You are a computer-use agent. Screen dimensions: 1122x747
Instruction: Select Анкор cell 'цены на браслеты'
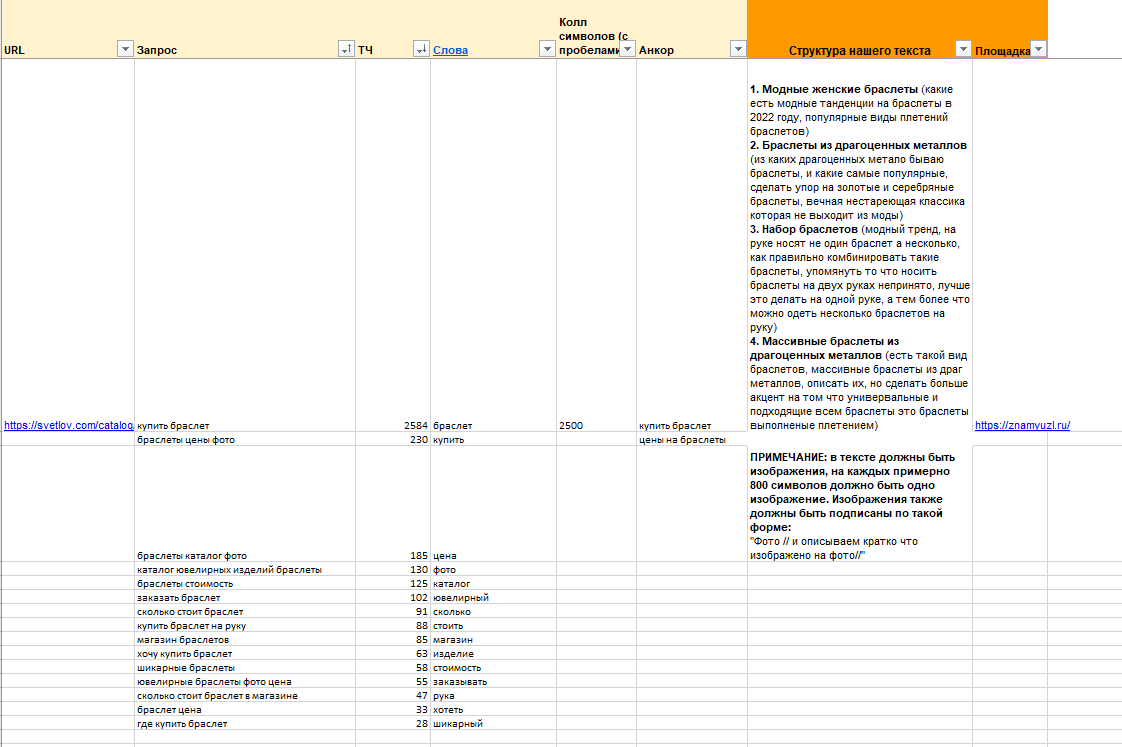click(692, 439)
